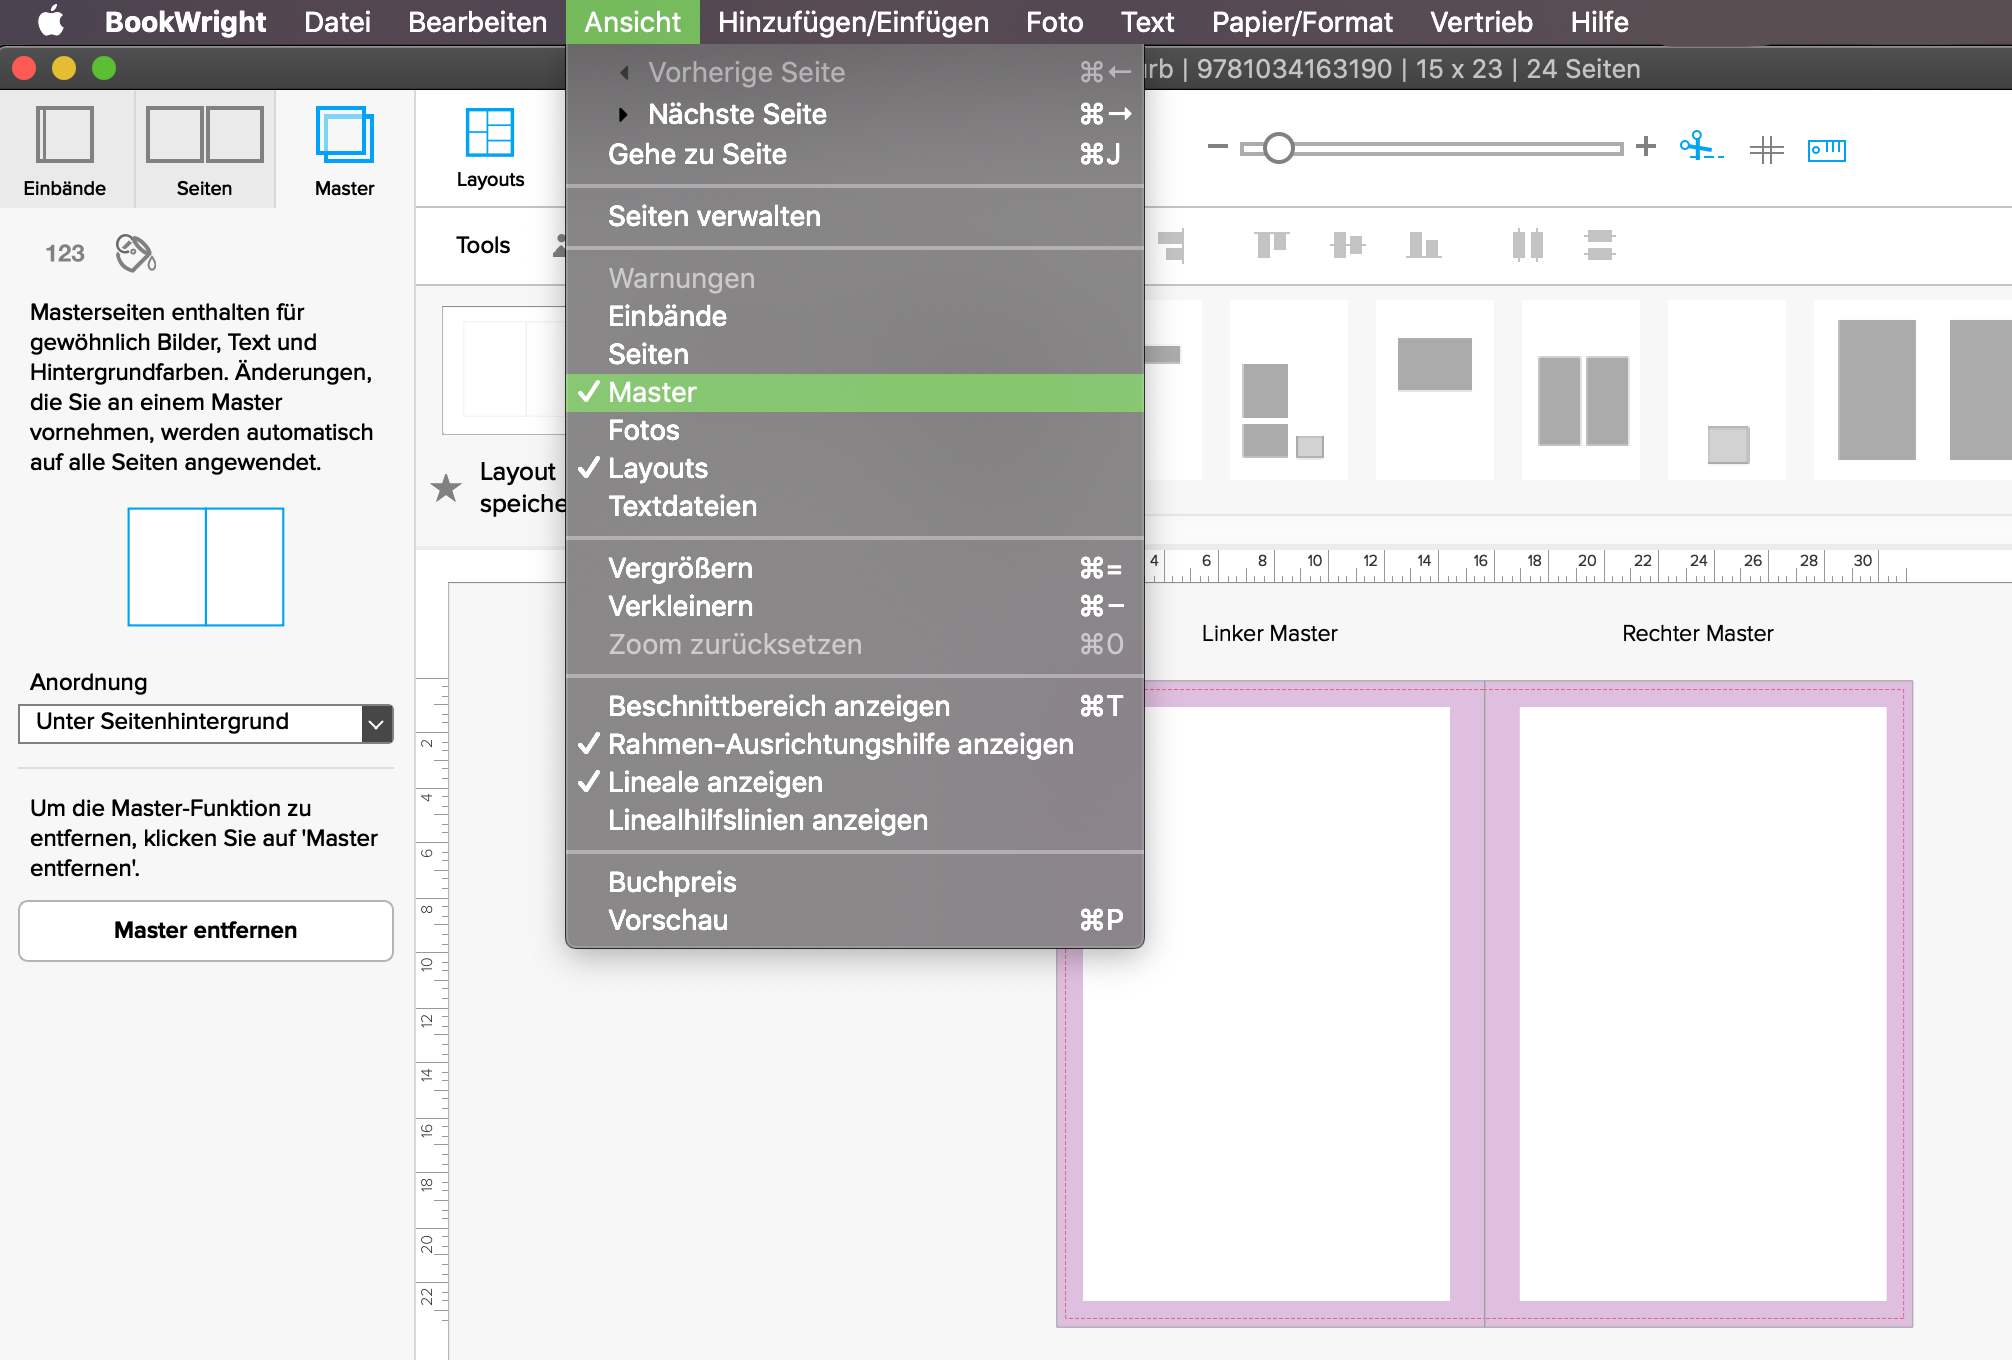Open the Hilfe menu
The width and height of the screenshot is (2012, 1360).
click(x=1599, y=22)
